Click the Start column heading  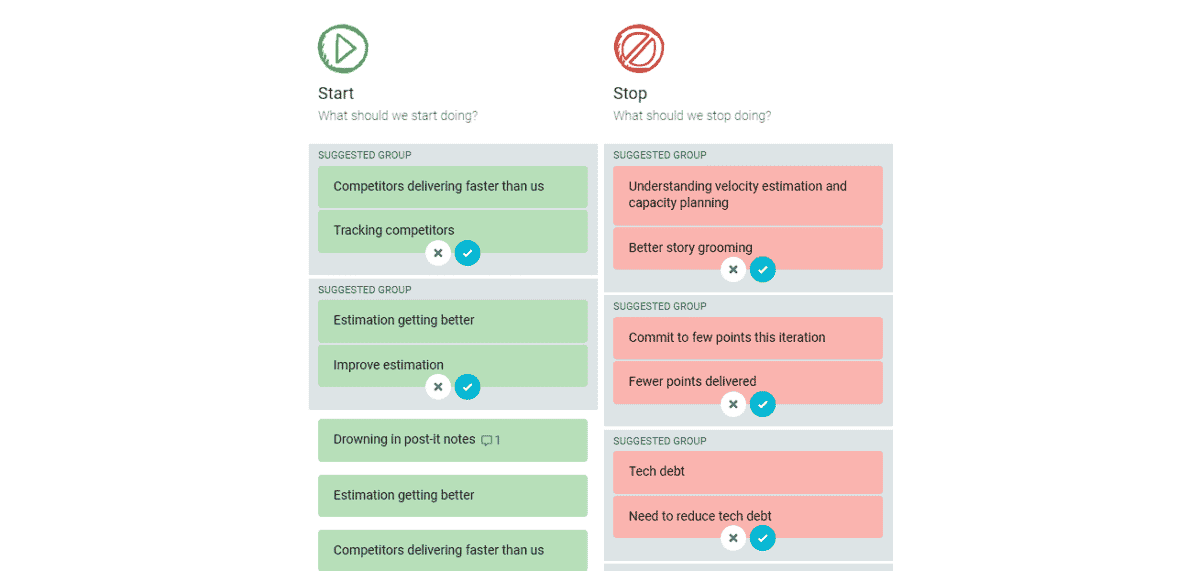click(x=336, y=93)
